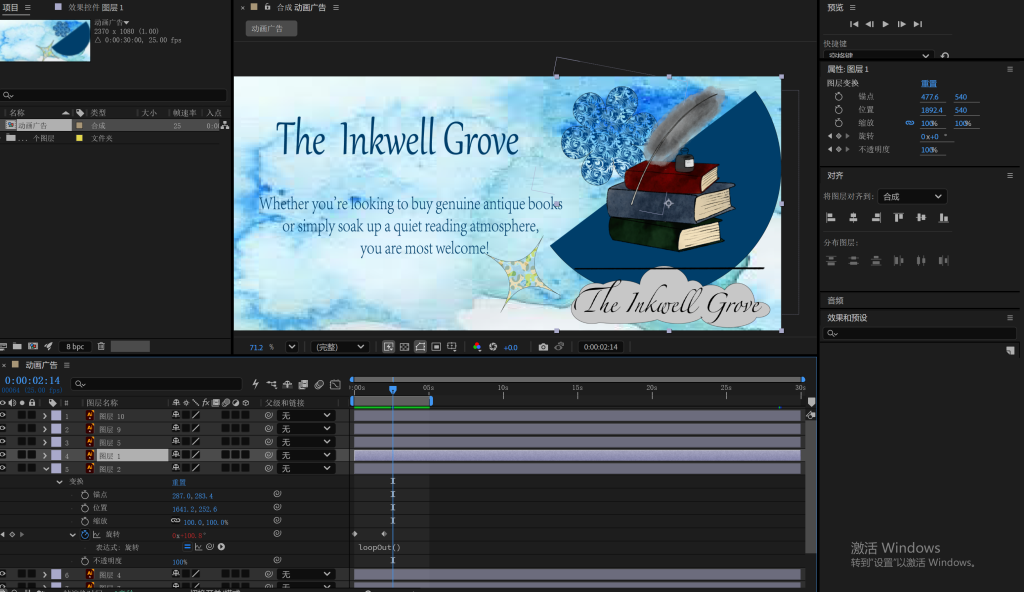Viewport: 1024px width, 592px height.
Task: Enable the rotation expression toggle
Action: pyautogui.click(x=187, y=547)
